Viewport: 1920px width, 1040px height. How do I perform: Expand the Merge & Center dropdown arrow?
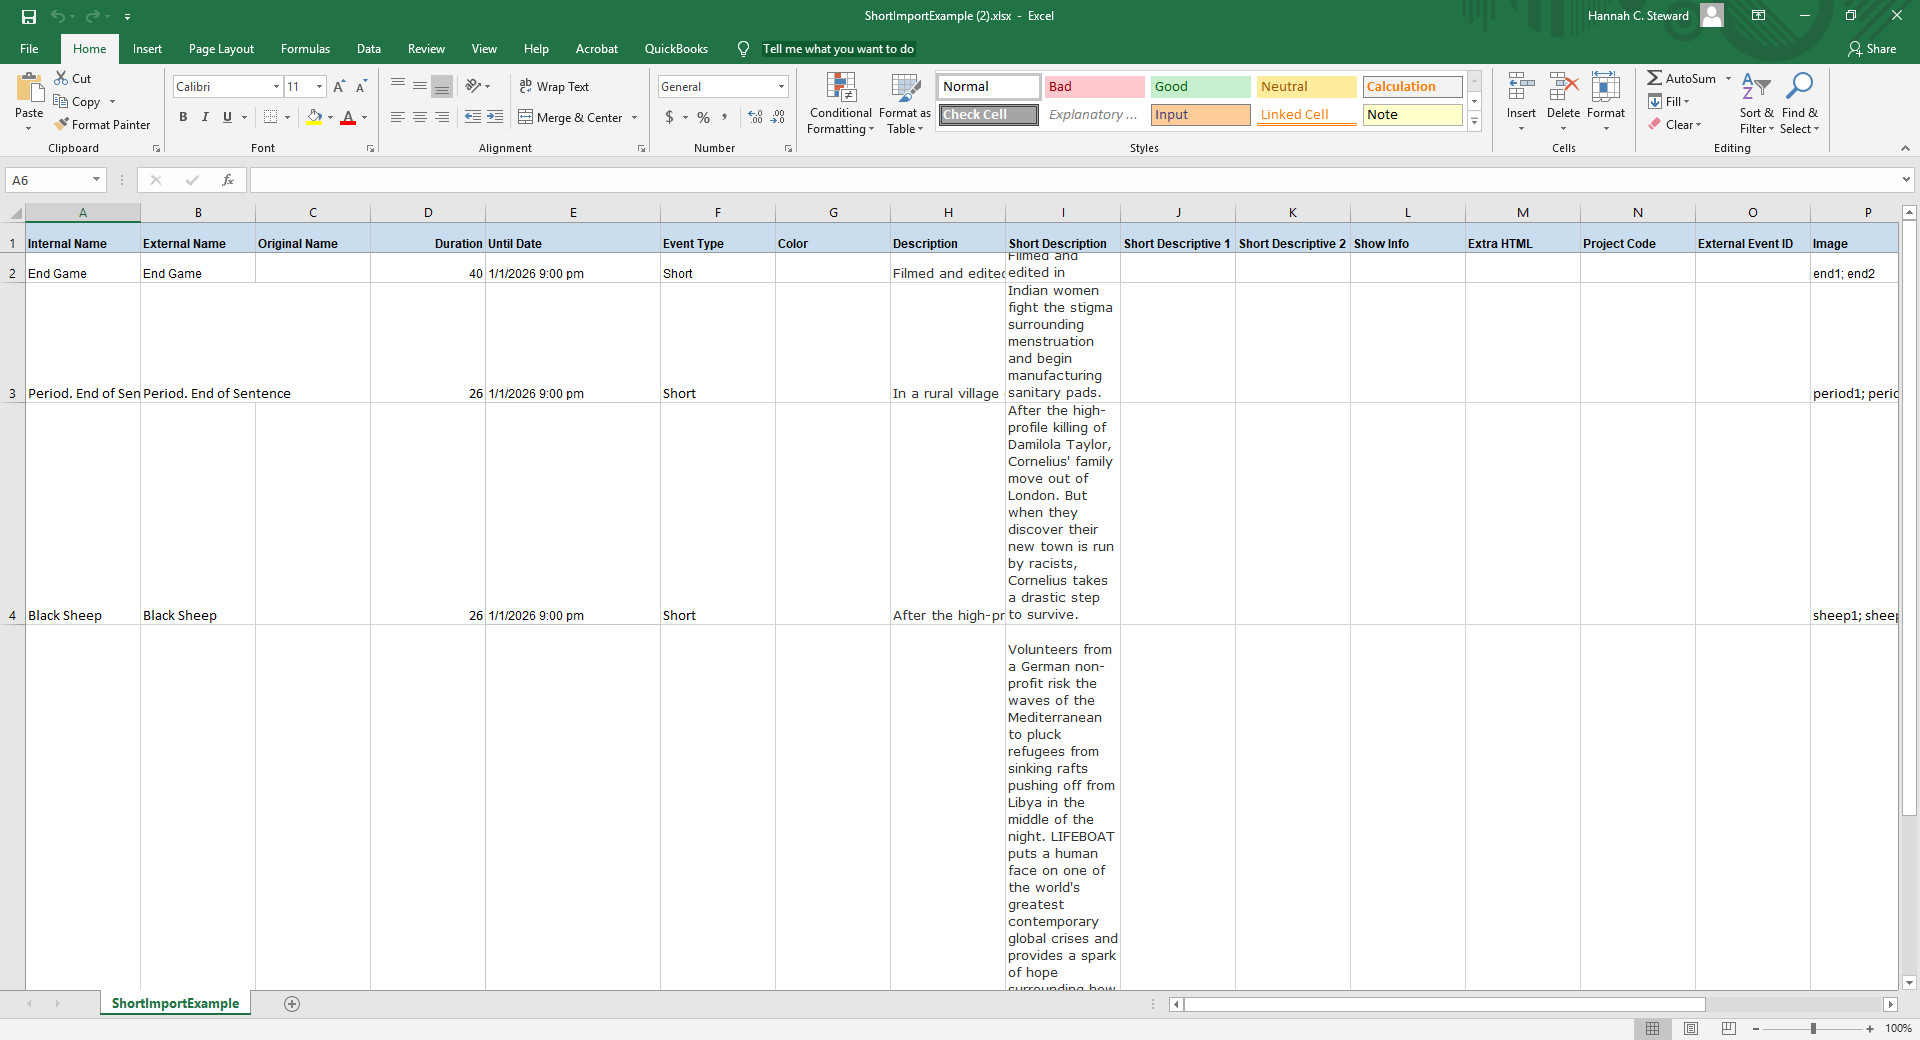[x=634, y=118]
